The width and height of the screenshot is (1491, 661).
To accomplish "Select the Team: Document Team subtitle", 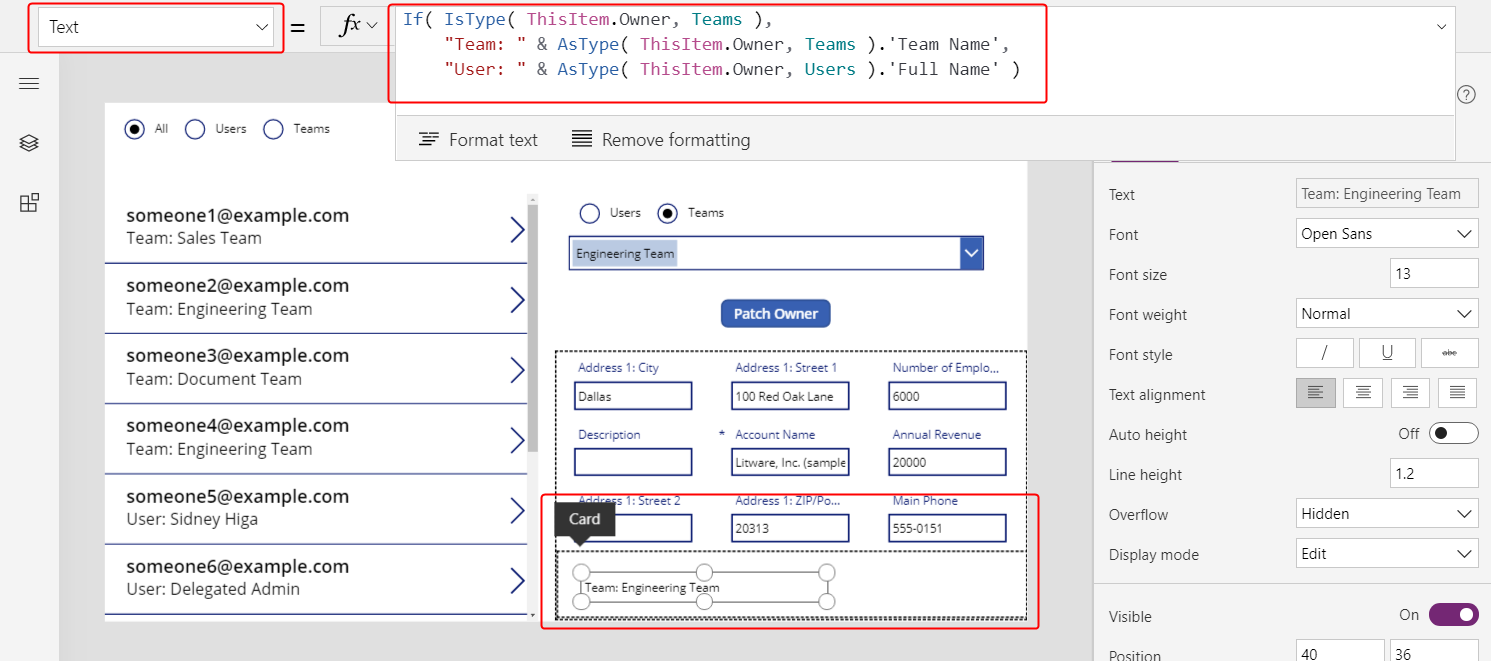I will tap(214, 379).
